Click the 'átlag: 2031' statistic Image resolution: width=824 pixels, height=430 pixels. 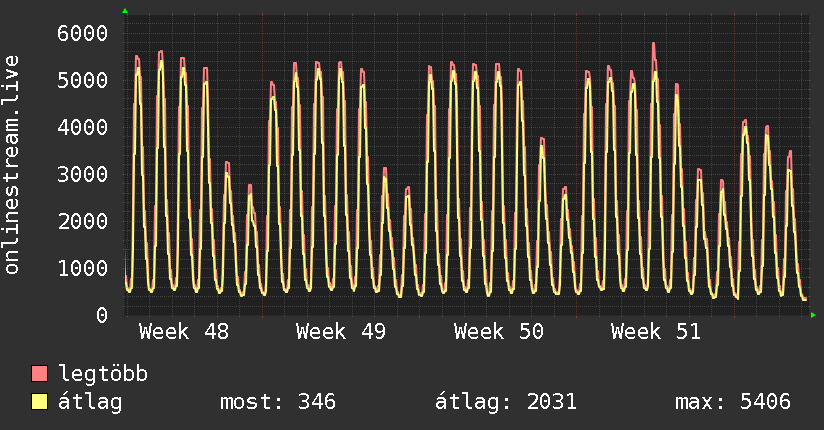[506, 402]
